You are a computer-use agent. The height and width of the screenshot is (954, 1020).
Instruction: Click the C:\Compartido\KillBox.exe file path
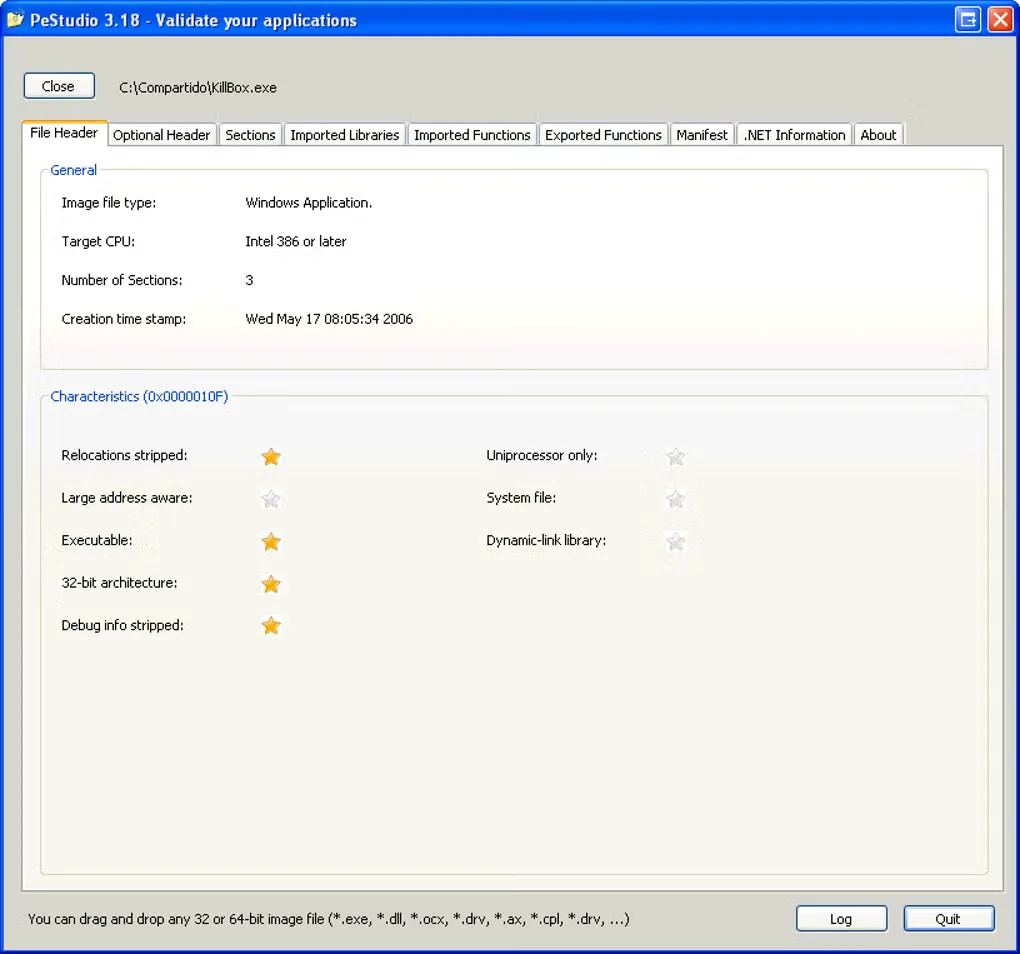pyautogui.click(x=198, y=88)
